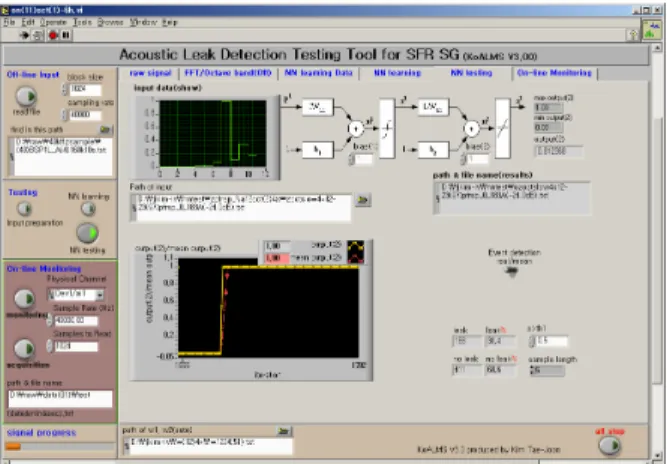Click the VI icon pane at top right
The image size is (667, 464).
(652, 30)
